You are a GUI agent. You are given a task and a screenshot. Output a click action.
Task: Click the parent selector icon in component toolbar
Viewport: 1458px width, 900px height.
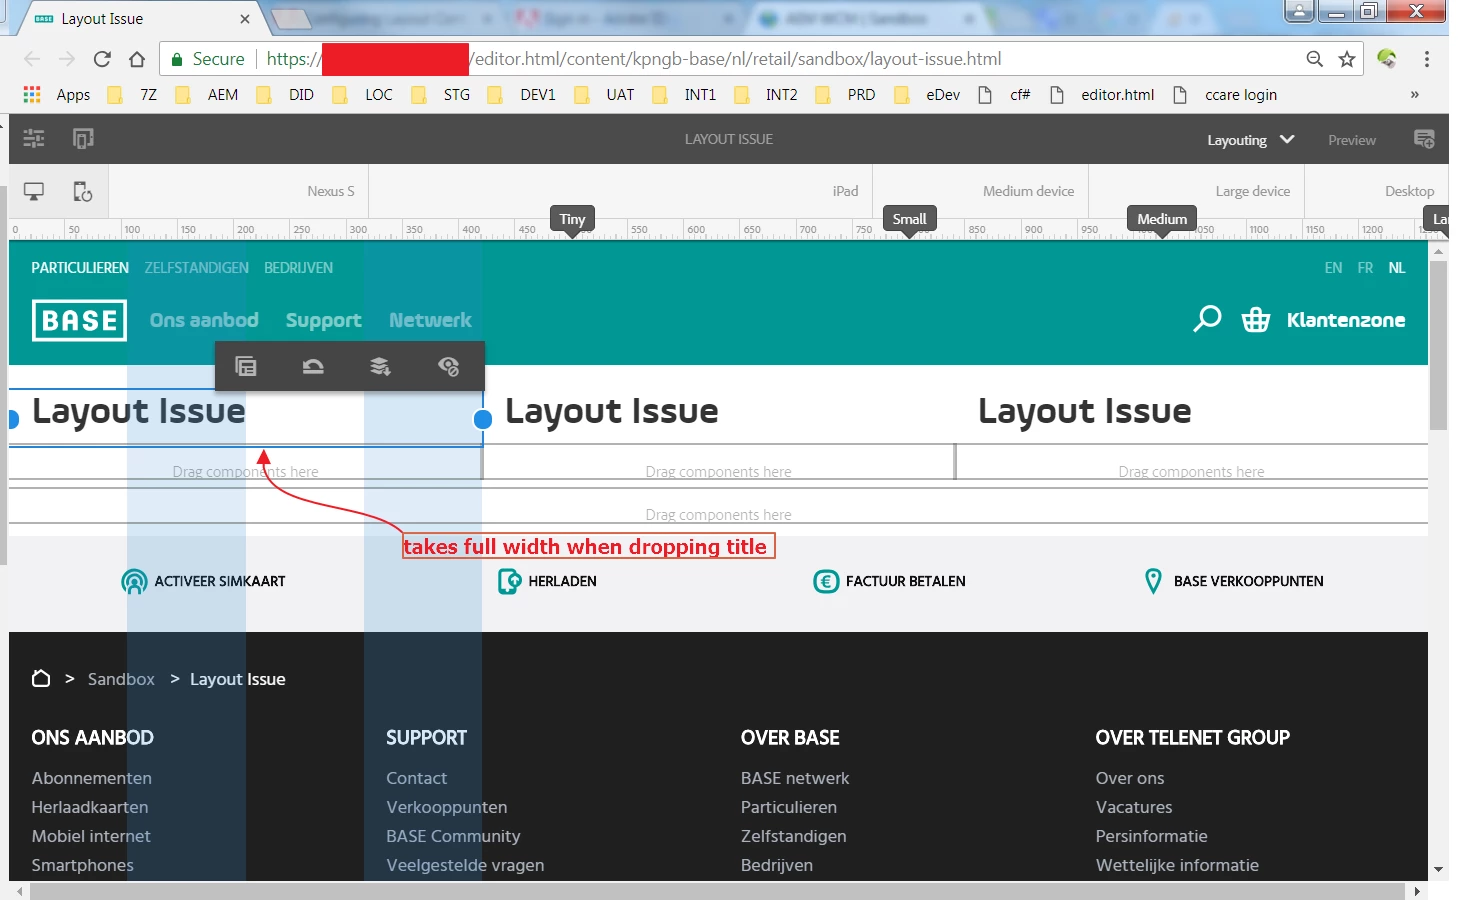click(x=246, y=366)
